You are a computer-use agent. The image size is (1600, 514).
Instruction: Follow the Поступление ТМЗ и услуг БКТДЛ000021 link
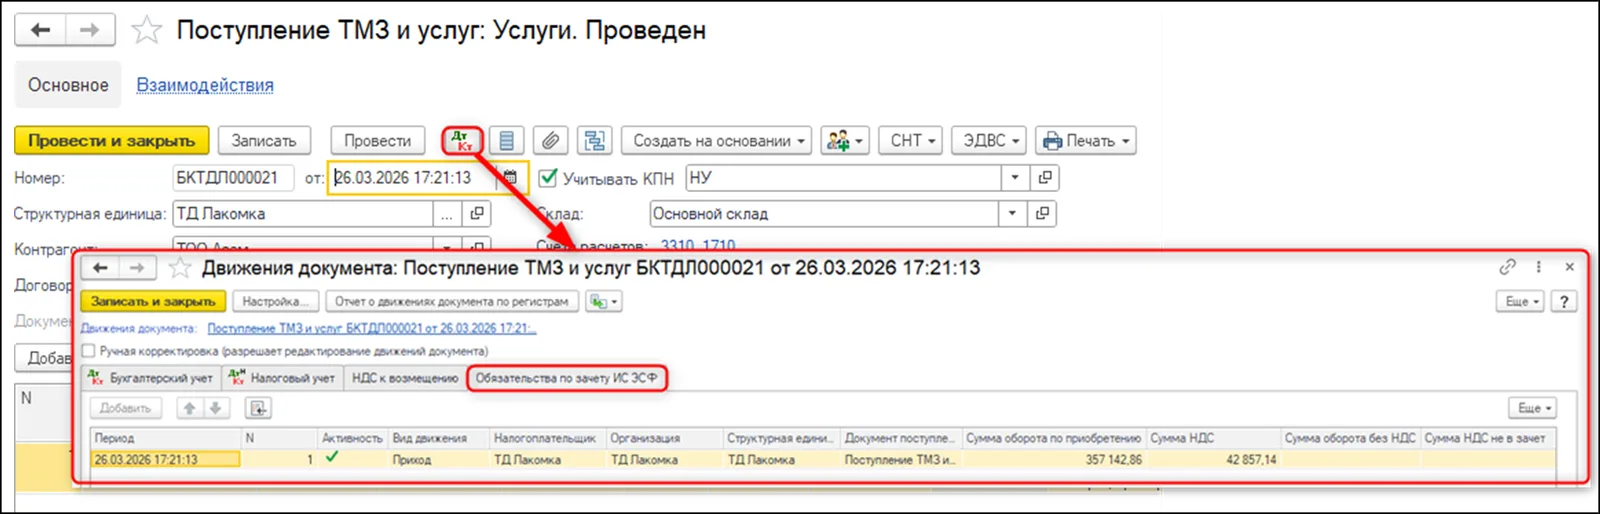click(372, 328)
